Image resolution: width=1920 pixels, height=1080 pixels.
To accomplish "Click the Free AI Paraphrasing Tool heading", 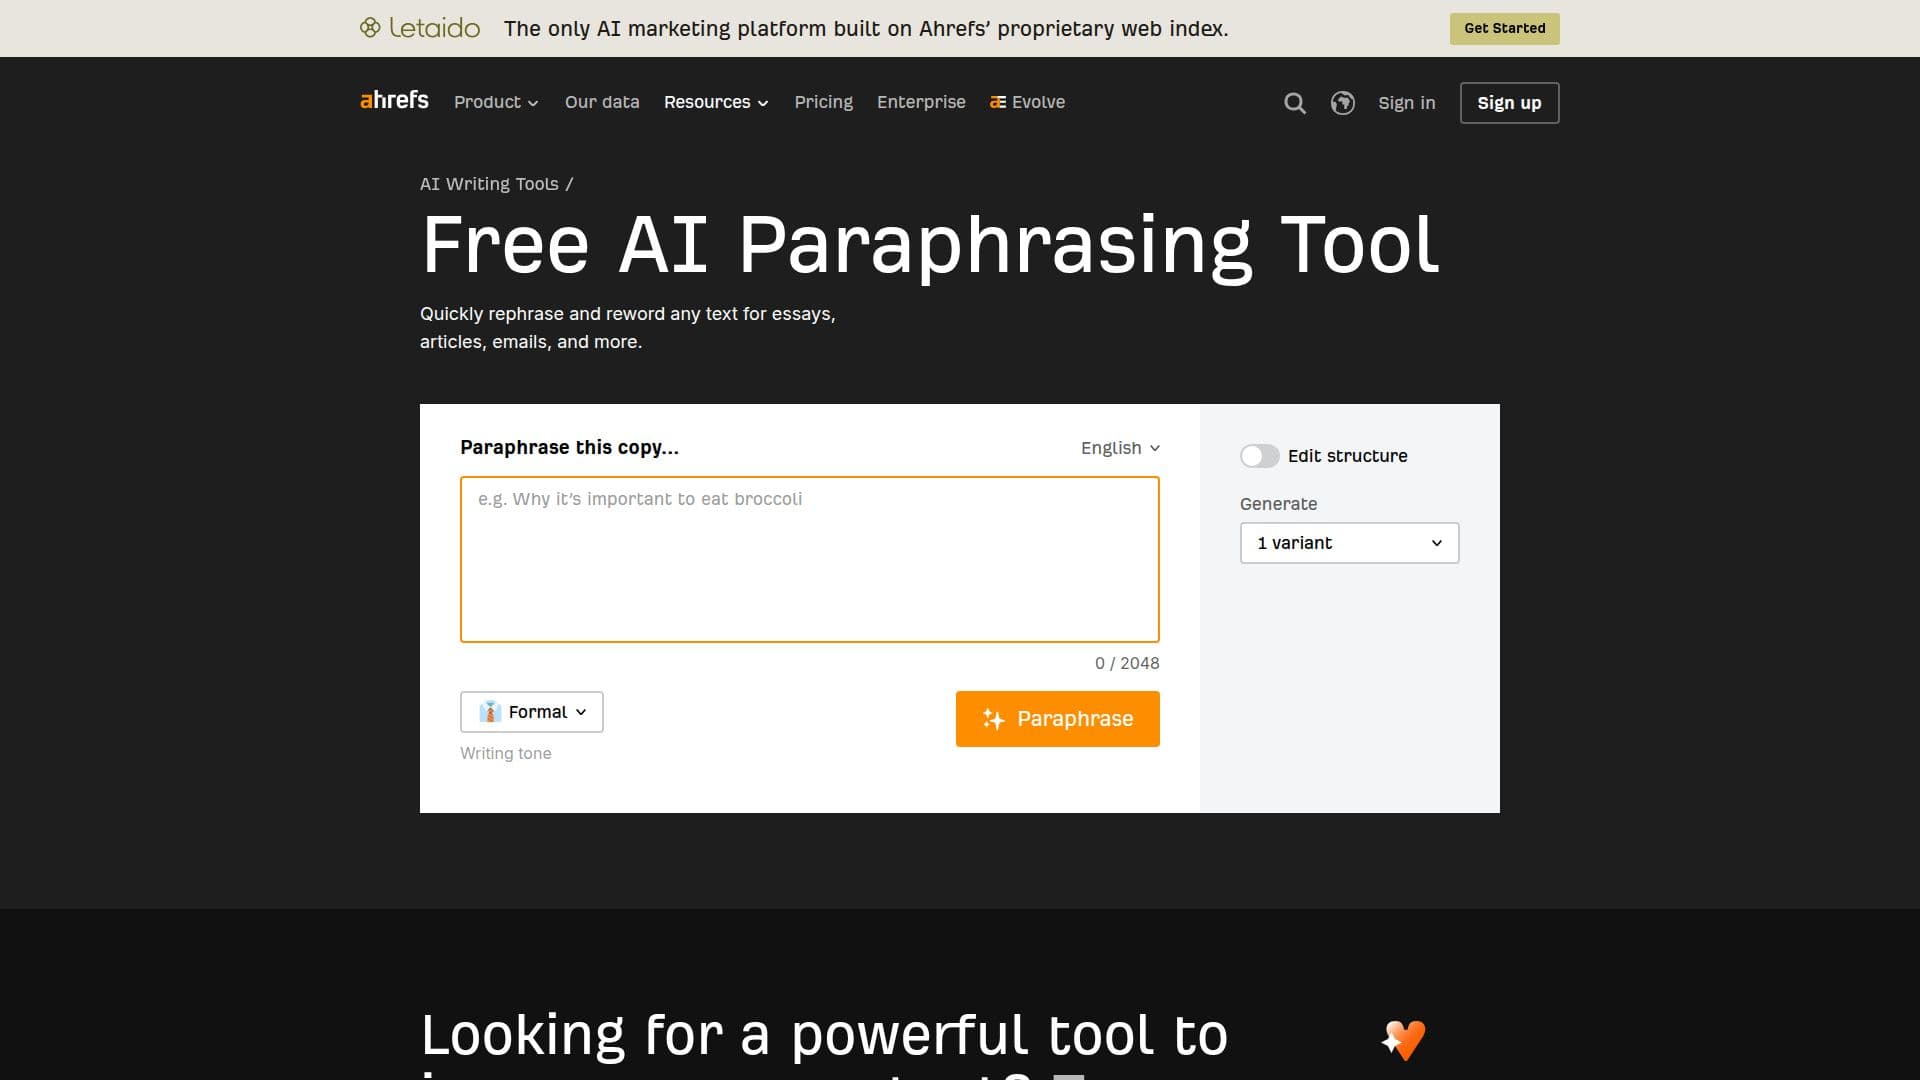I will click(x=930, y=245).
